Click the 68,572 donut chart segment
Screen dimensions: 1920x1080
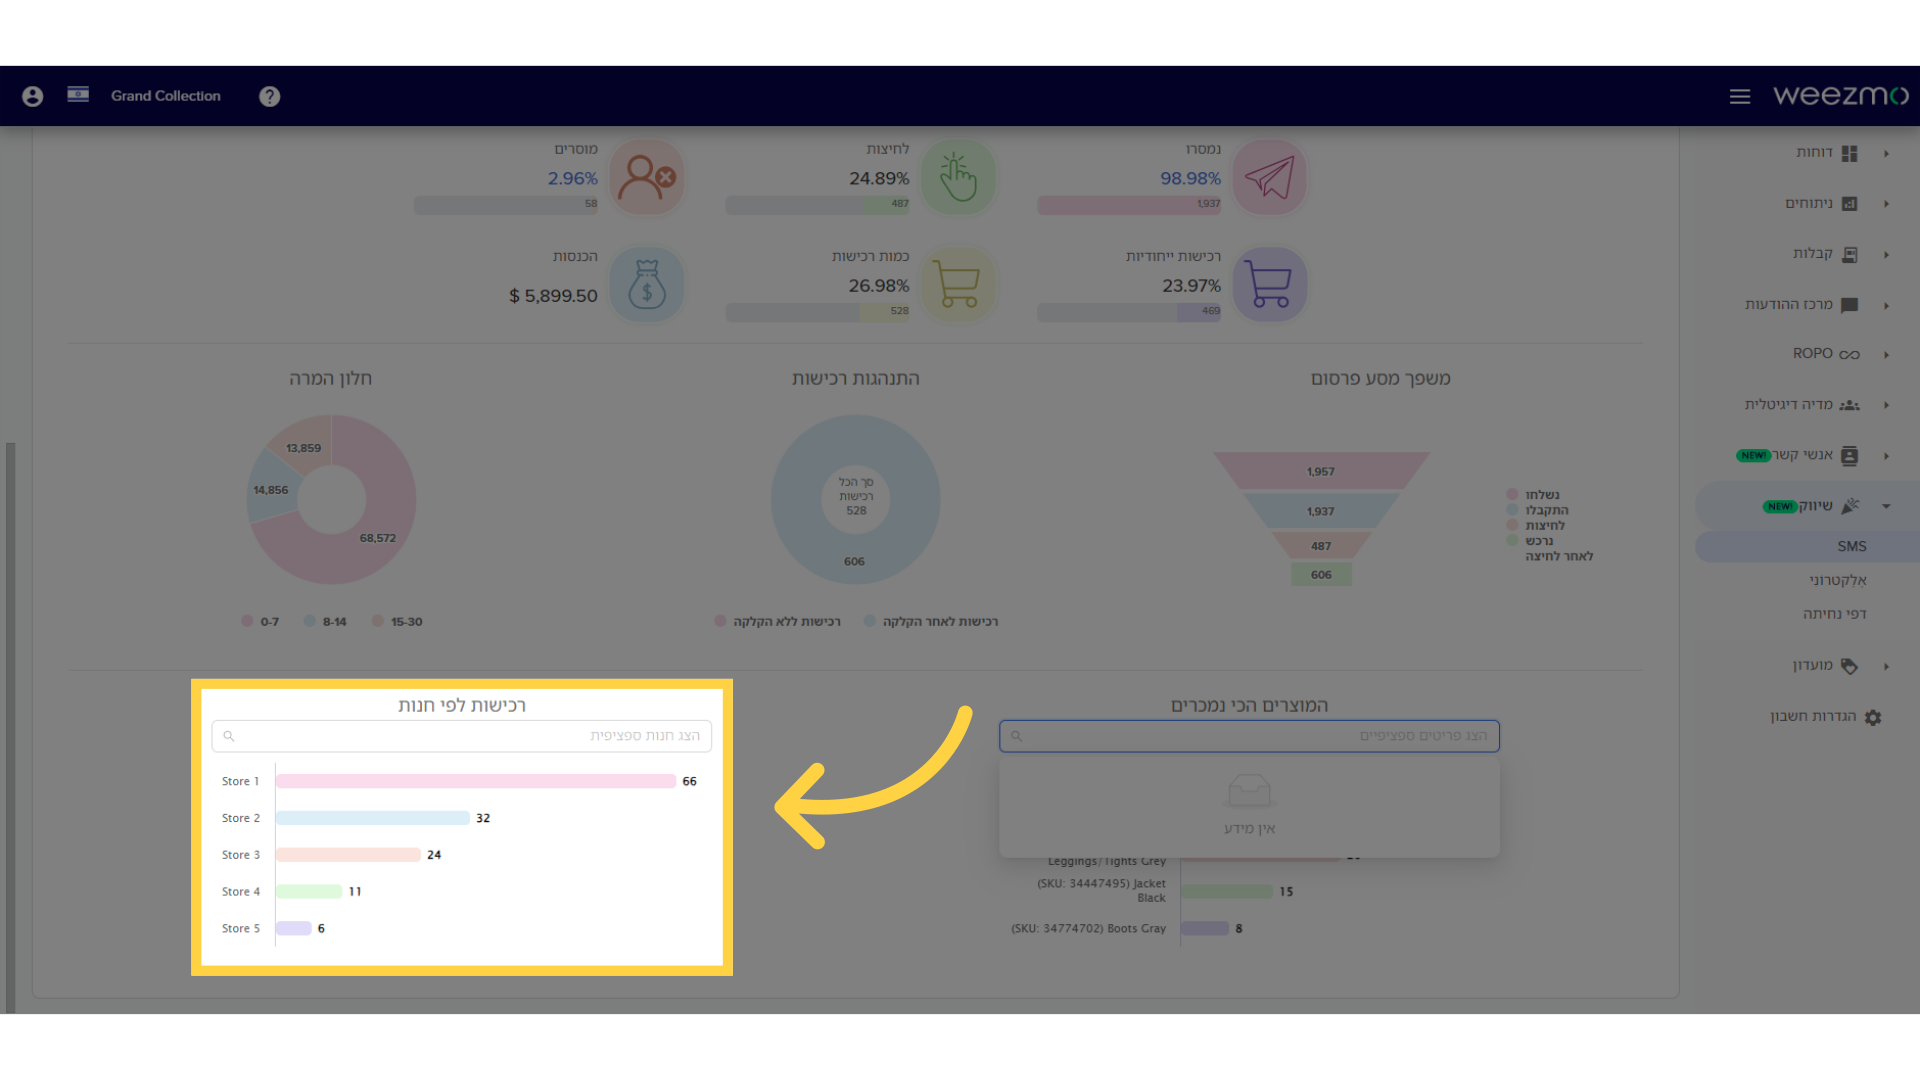tap(378, 538)
